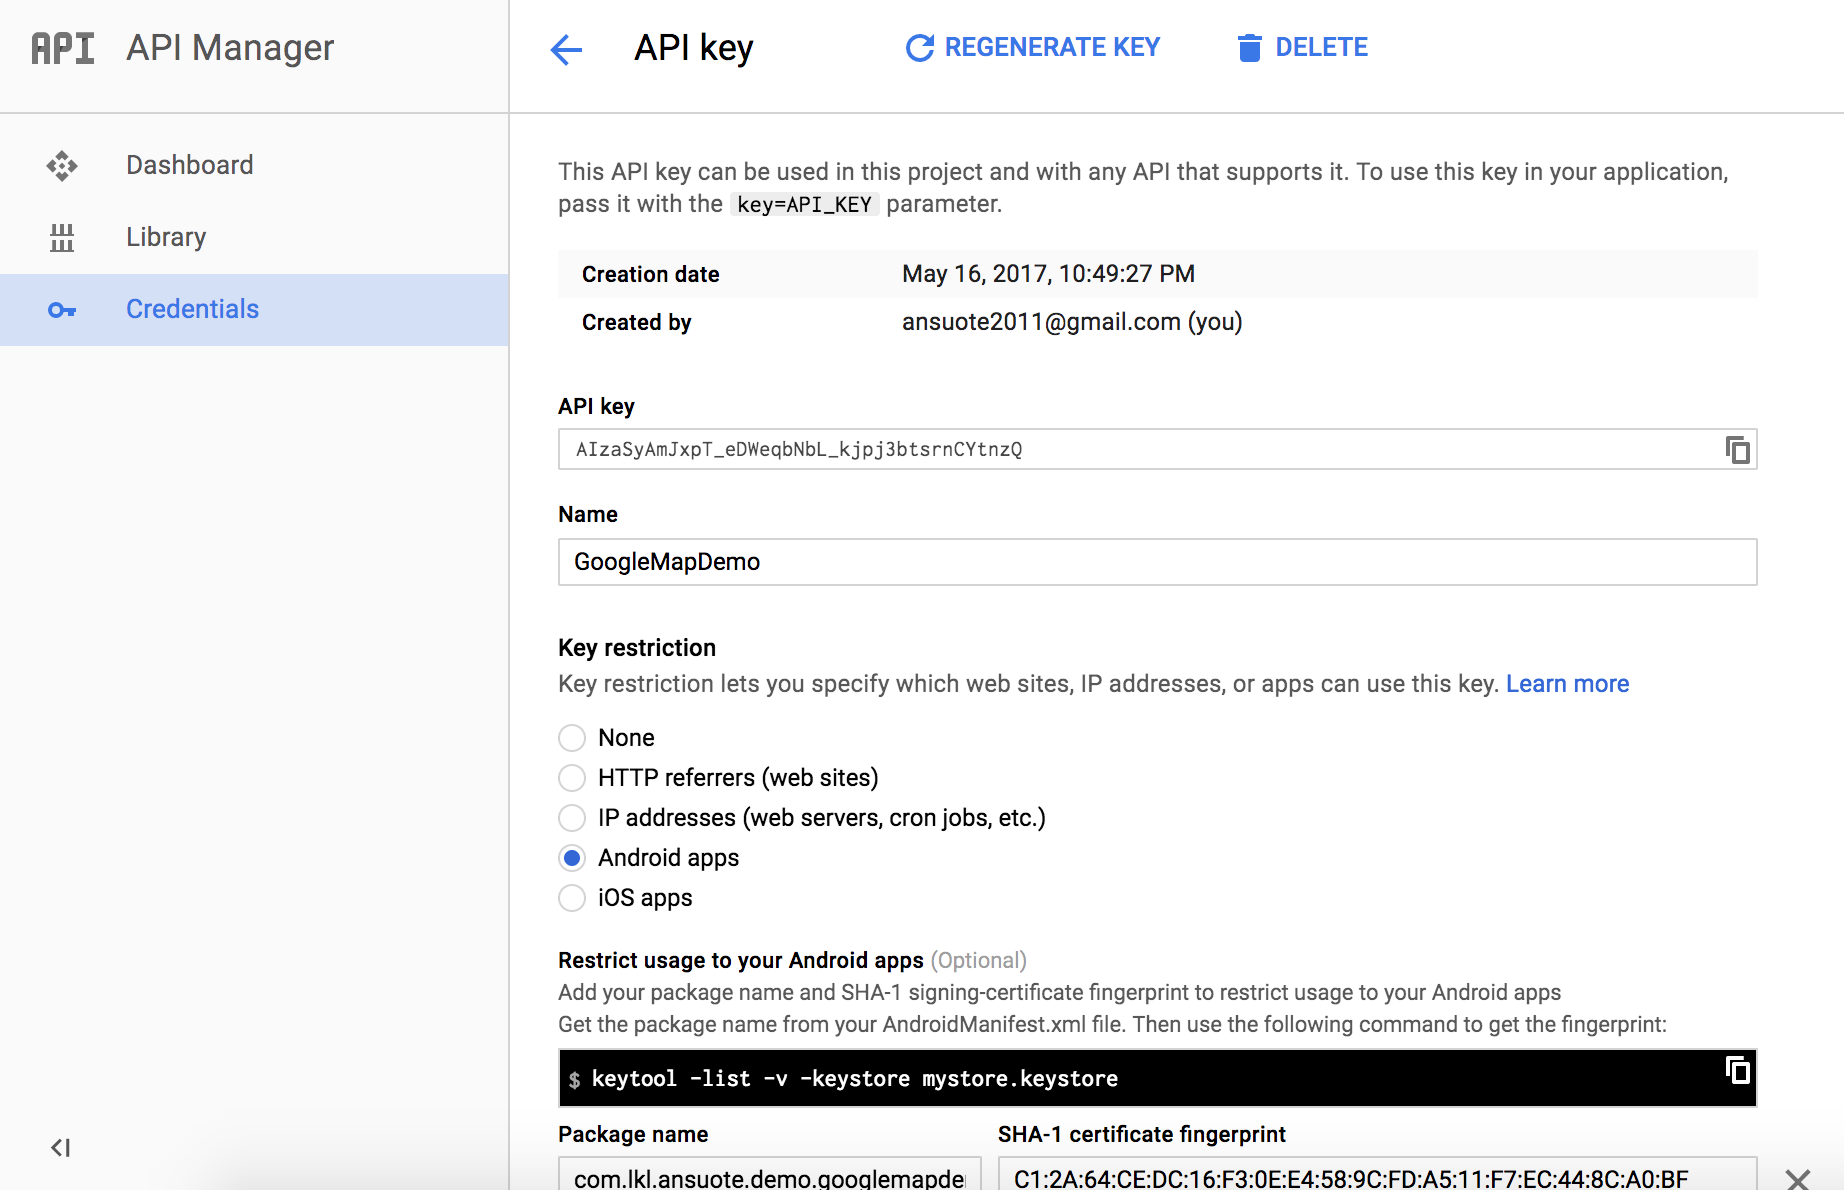The image size is (1844, 1190).
Task: Click the API logo icon
Action: 63,48
